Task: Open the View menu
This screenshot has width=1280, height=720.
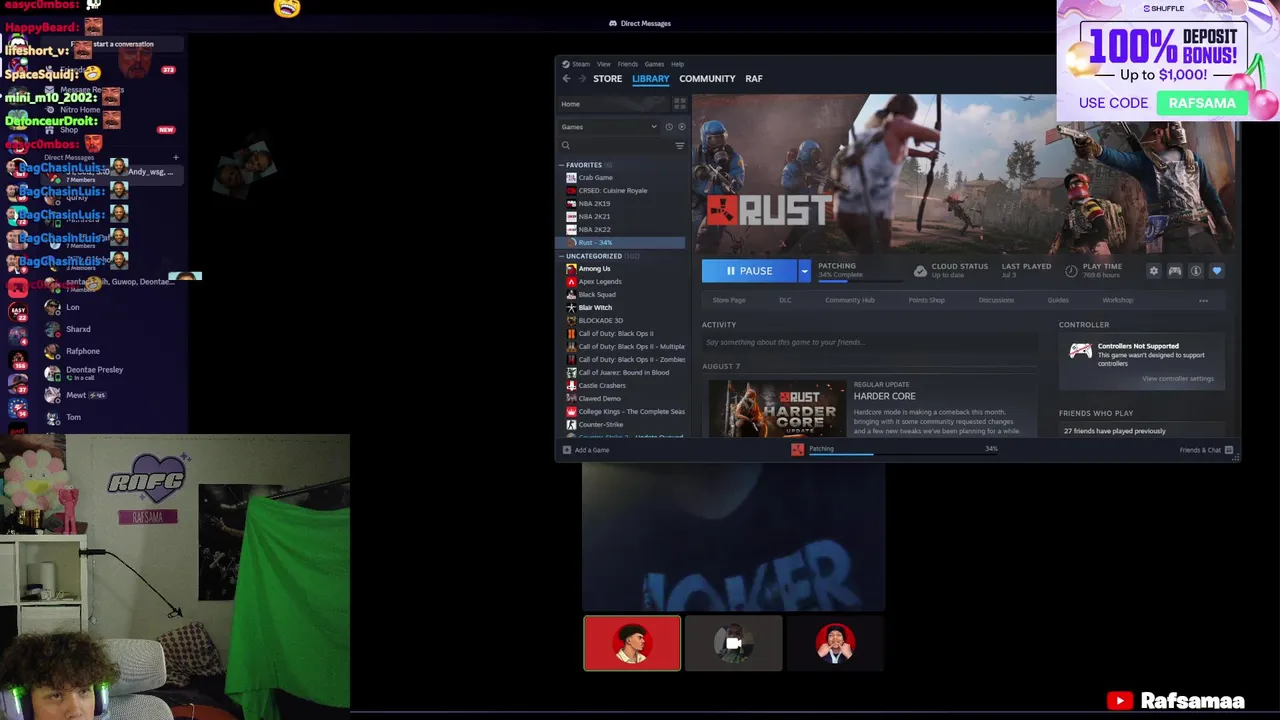Action: [x=604, y=64]
